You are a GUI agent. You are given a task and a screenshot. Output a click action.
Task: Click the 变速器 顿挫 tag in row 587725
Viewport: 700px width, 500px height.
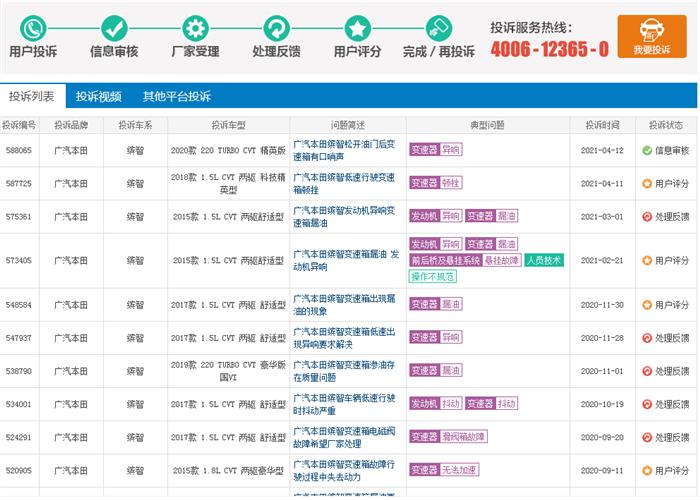coord(436,182)
